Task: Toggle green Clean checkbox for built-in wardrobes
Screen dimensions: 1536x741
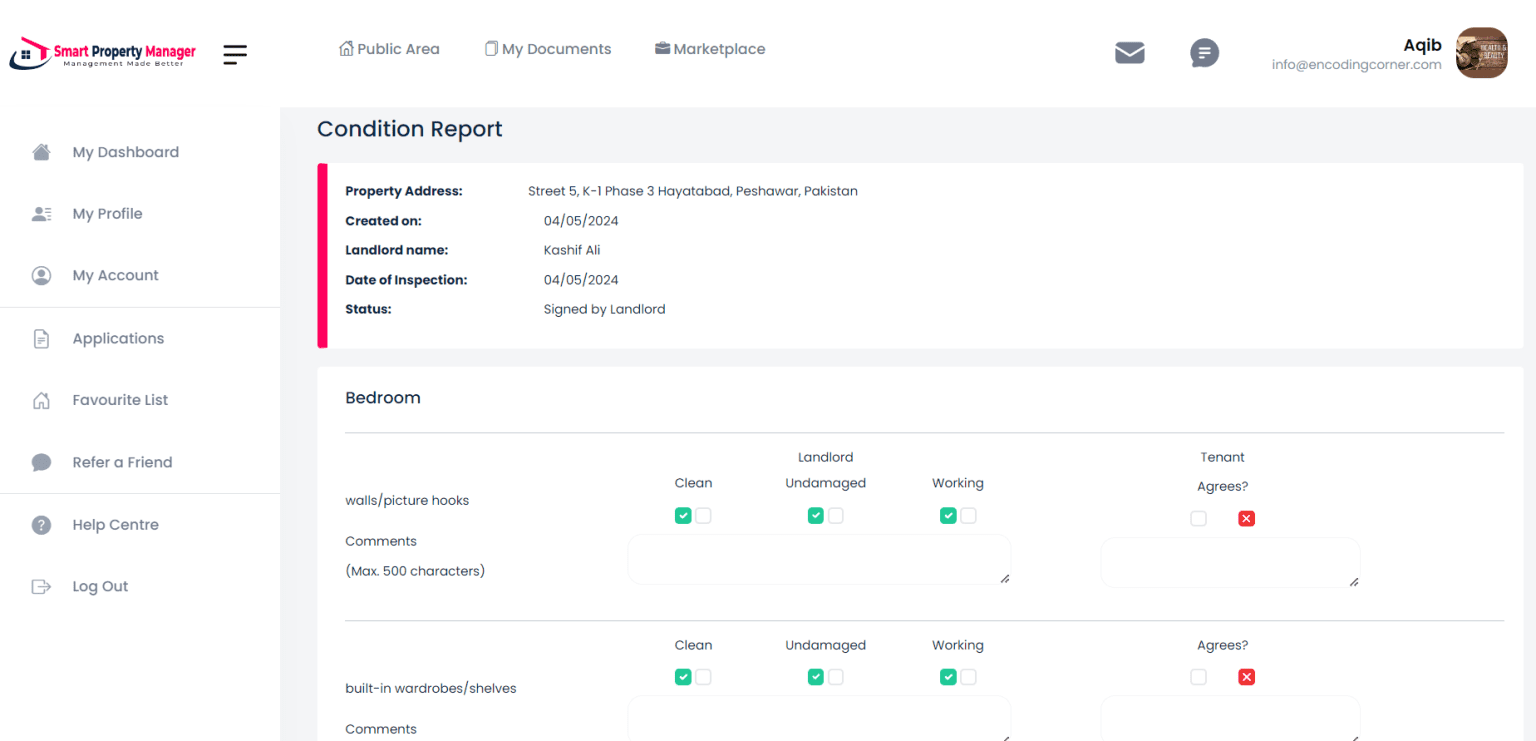Action: (683, 677)
